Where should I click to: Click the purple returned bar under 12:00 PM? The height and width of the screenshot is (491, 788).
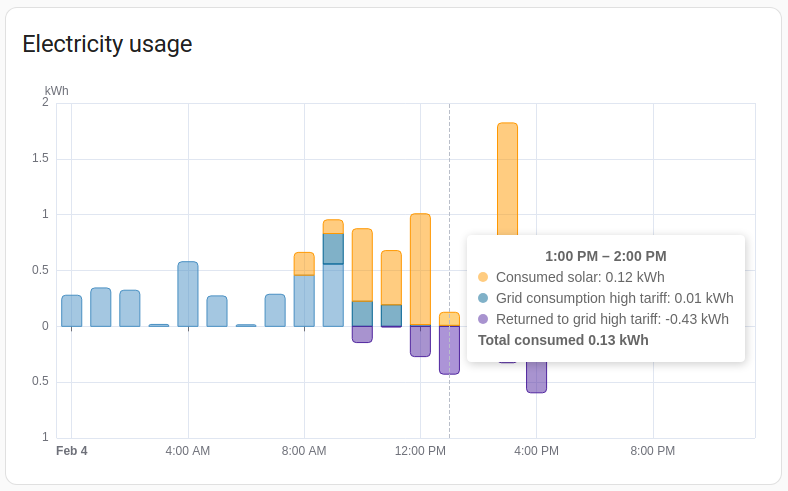[x=420, y=341]
